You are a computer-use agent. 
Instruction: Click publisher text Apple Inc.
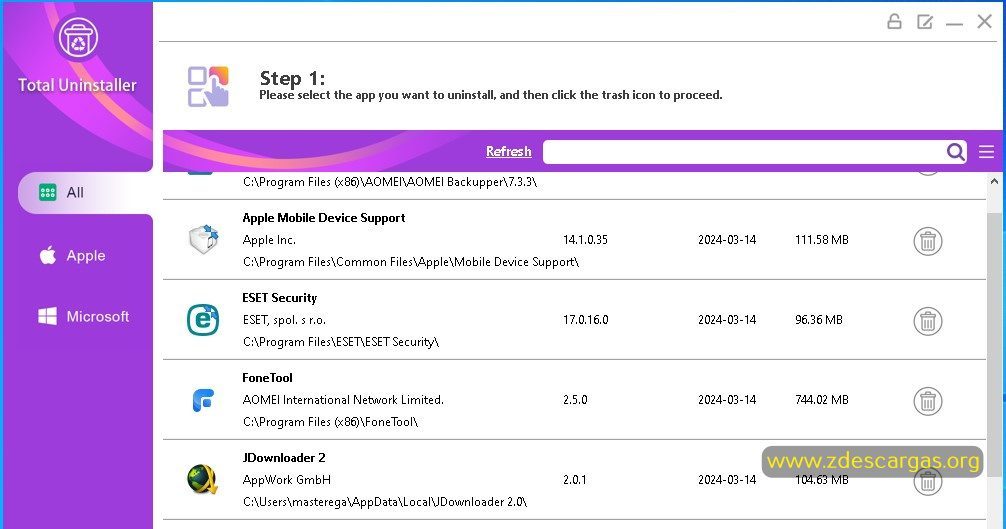pos(269,240)
